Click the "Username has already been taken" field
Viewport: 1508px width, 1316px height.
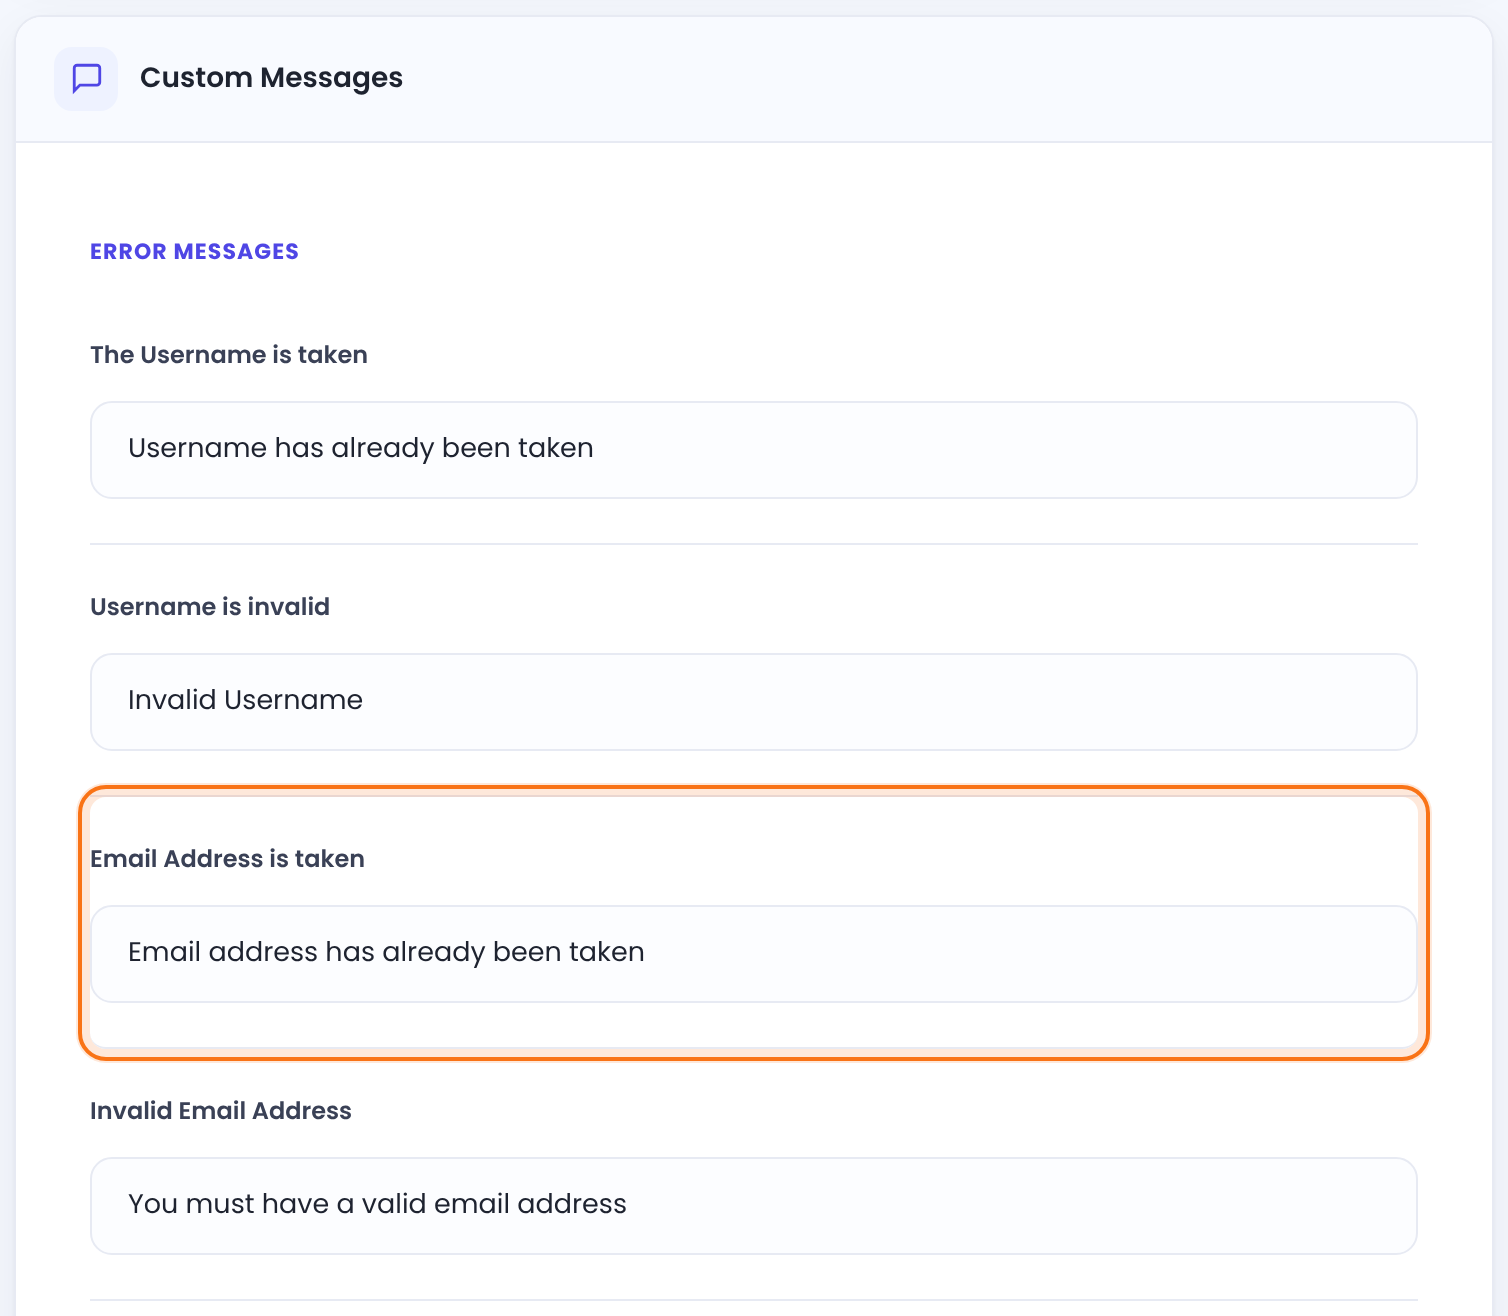754,450
